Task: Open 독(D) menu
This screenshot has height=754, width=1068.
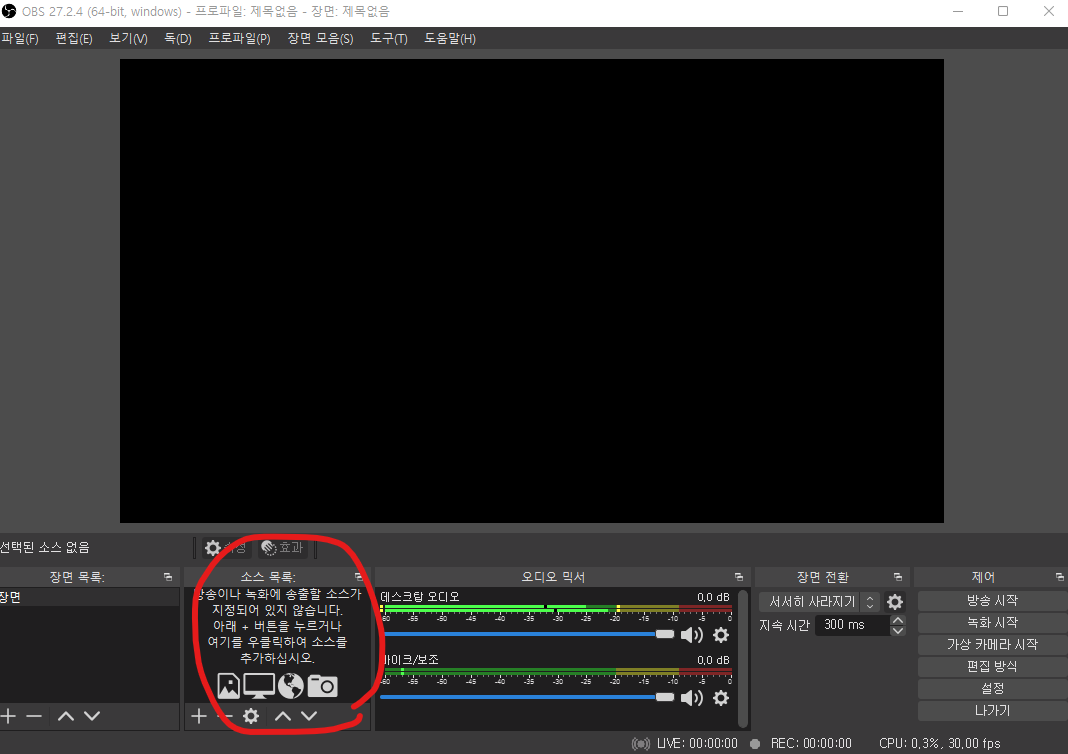Action: 178,38
